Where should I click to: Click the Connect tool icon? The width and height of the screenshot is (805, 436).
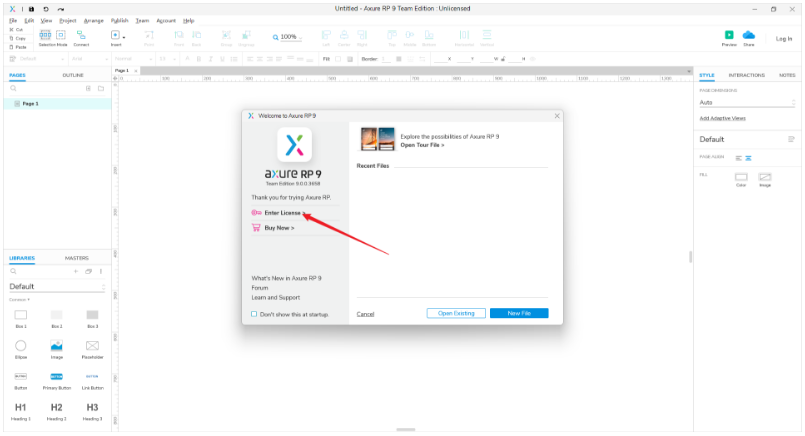click(x=81, y=35)
